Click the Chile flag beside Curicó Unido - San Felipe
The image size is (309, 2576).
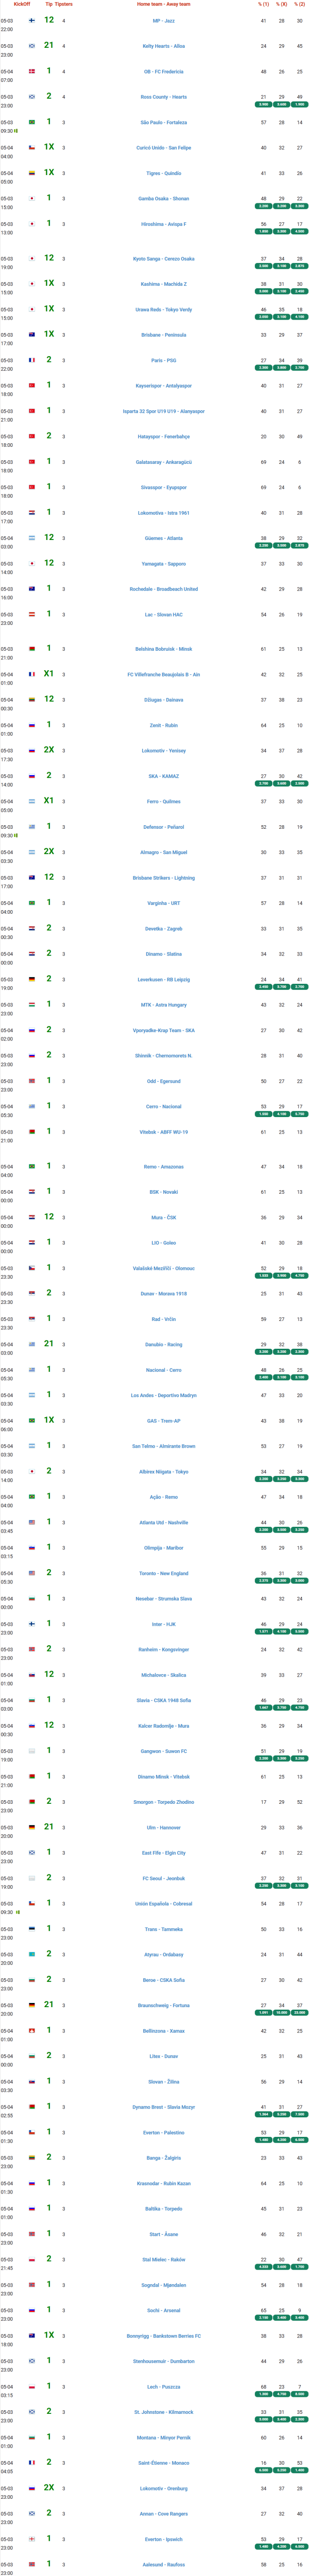(x=31, y=147)
